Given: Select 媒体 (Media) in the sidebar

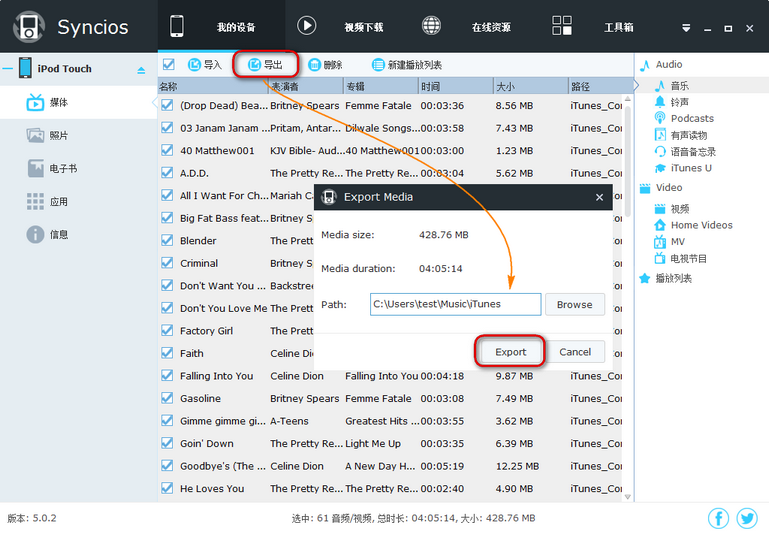Looking at the screenshot, I should click(78, 102).
